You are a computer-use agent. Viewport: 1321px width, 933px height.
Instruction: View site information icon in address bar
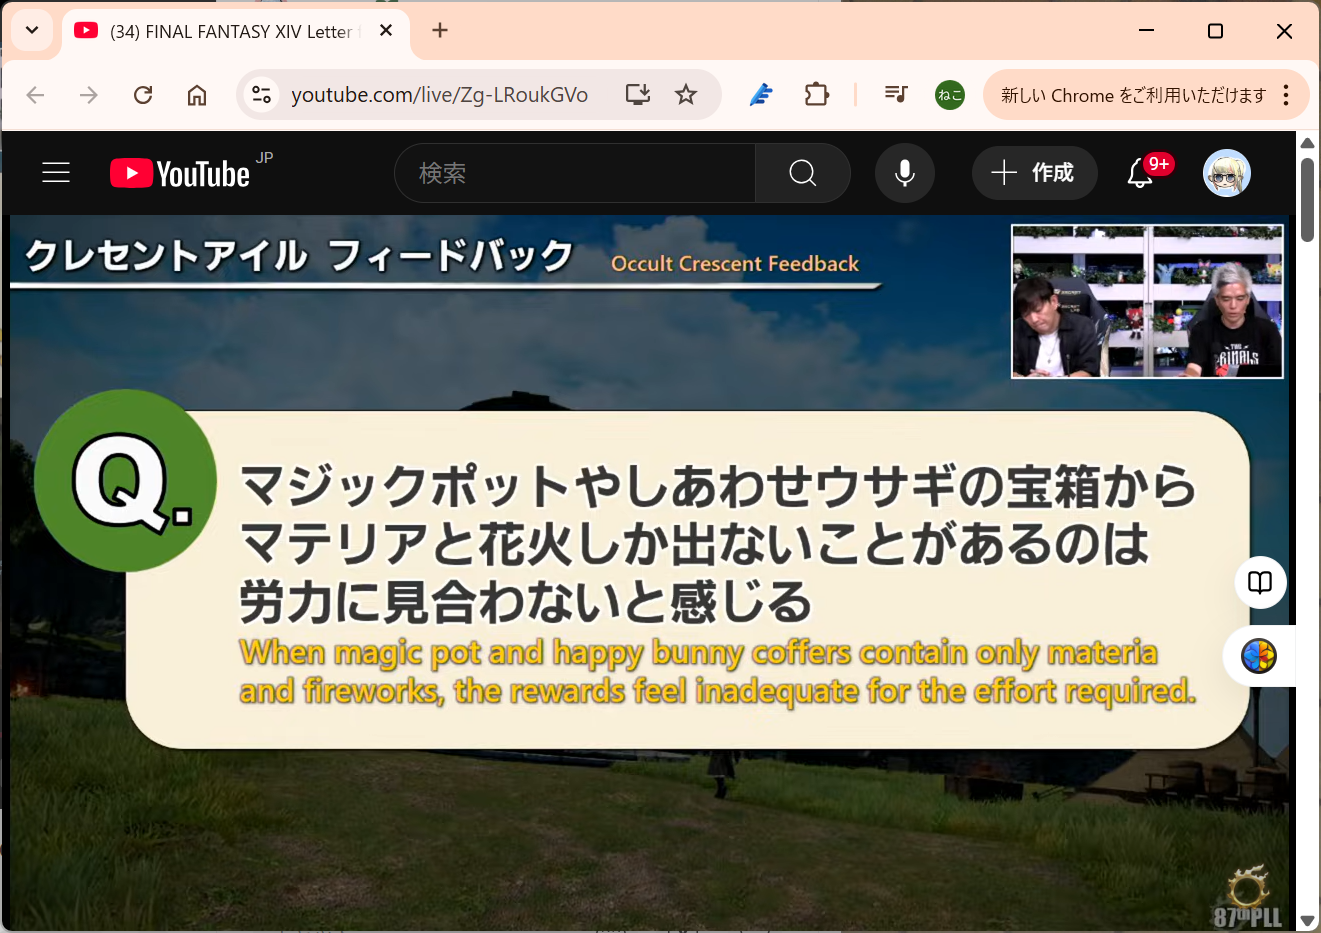pos(261,95)
